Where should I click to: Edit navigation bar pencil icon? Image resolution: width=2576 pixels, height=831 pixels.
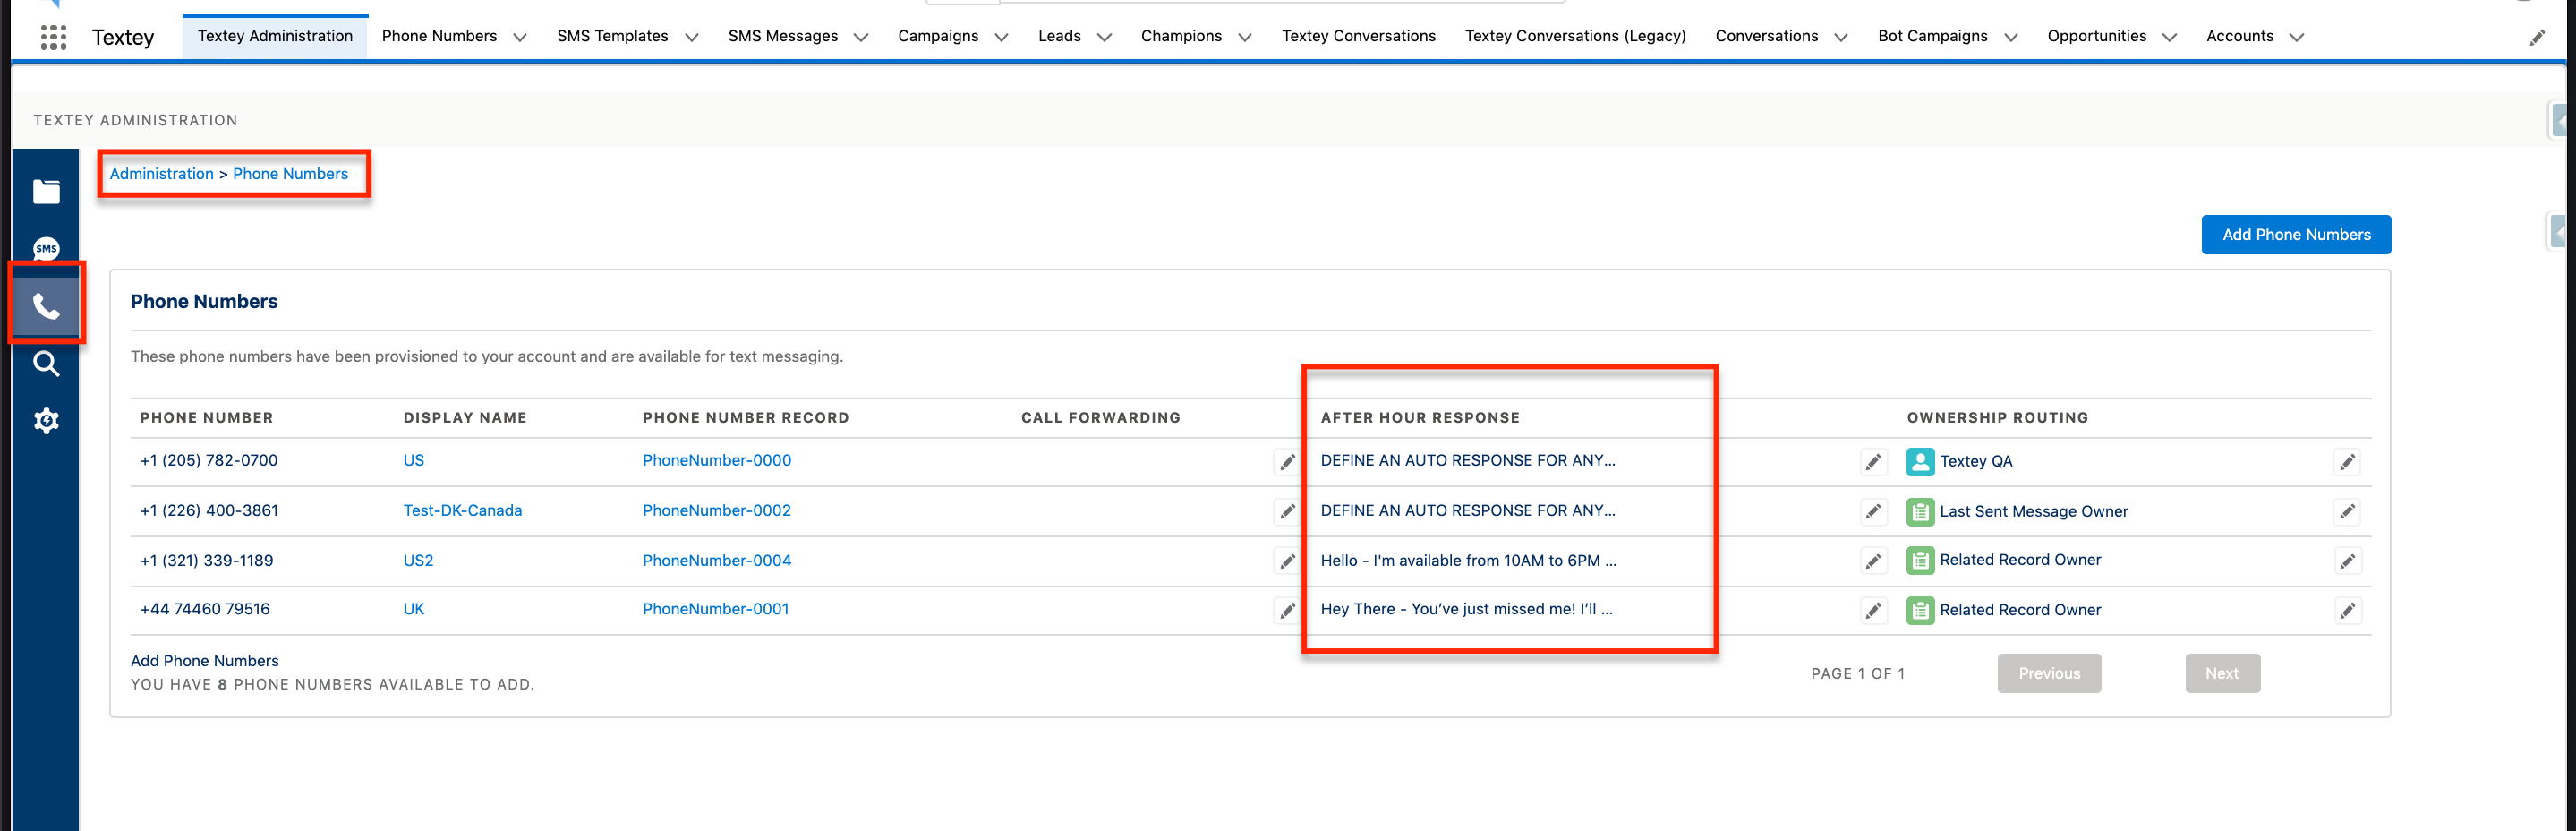coord(2537,37)
